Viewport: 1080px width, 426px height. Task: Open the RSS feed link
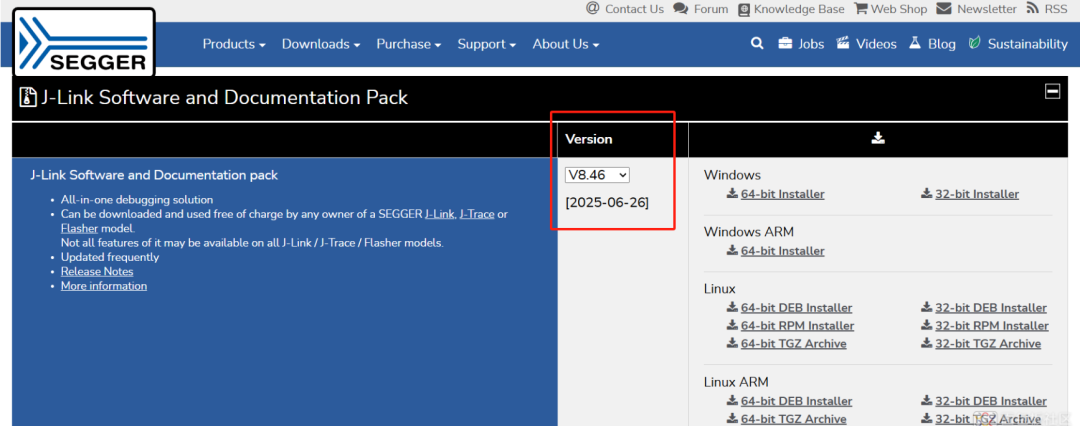click(1046, 9)
